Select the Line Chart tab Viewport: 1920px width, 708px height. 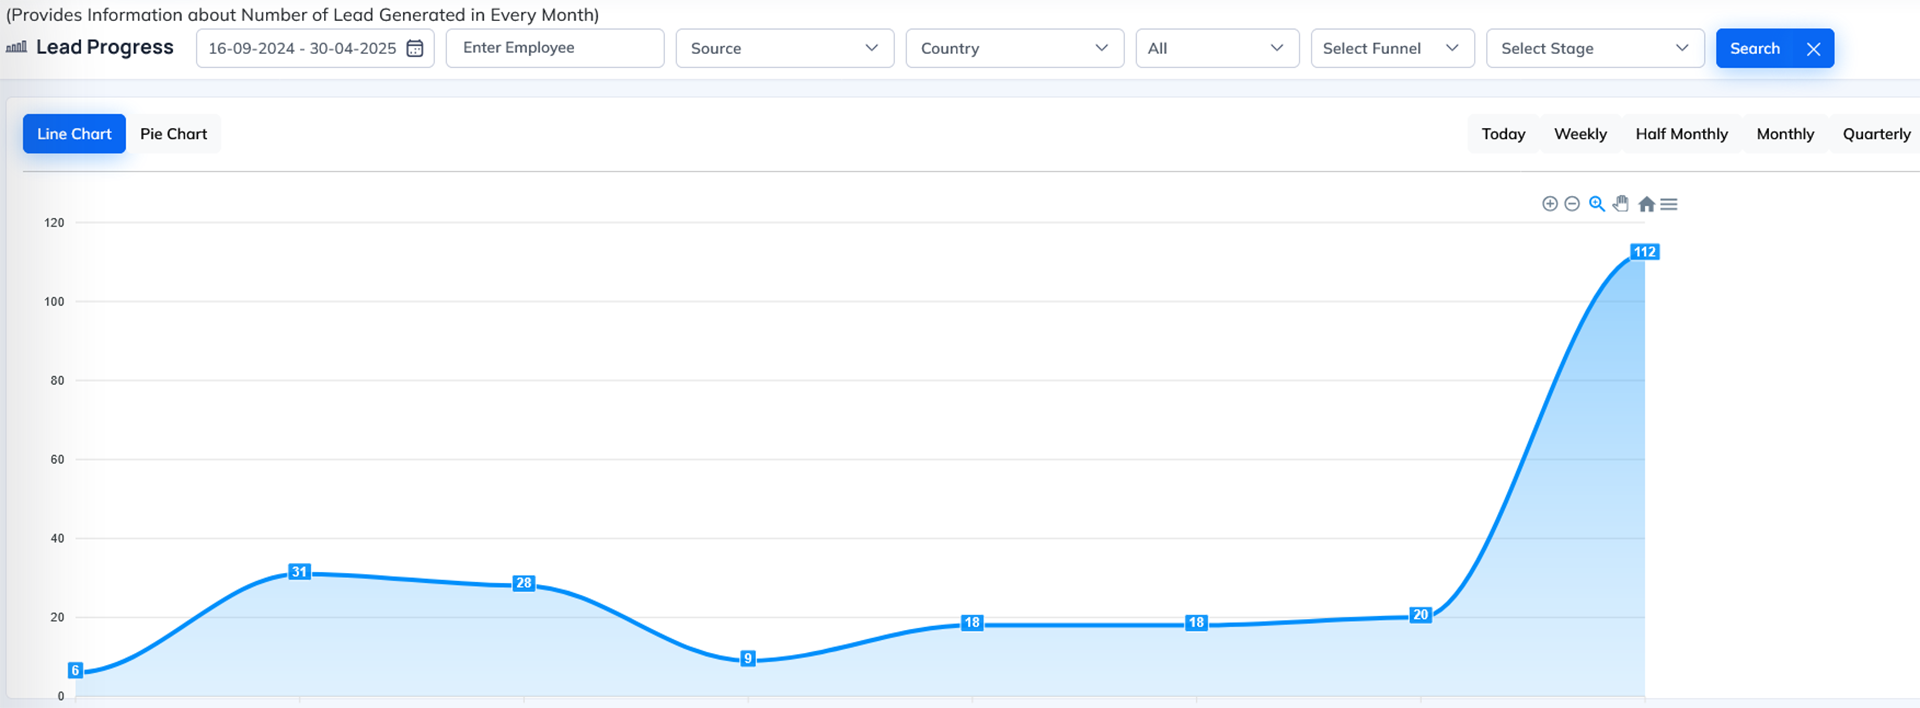[x=74, y=134]
